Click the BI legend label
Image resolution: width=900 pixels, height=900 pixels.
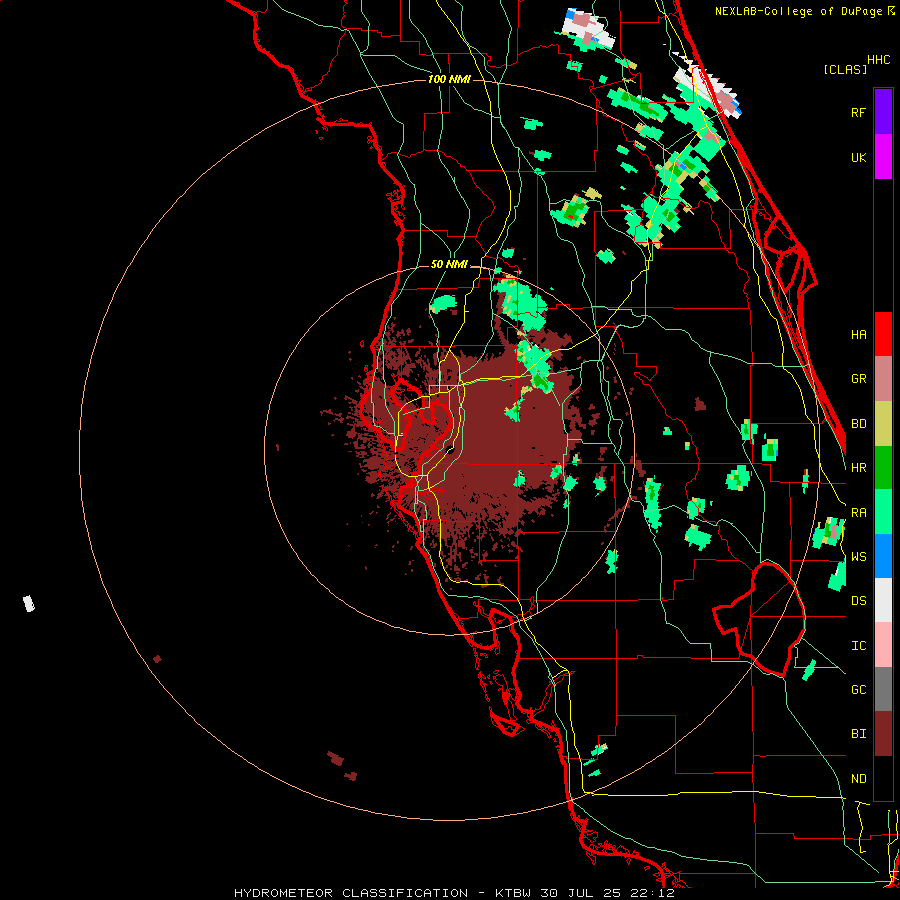click(x=859, y=734)
